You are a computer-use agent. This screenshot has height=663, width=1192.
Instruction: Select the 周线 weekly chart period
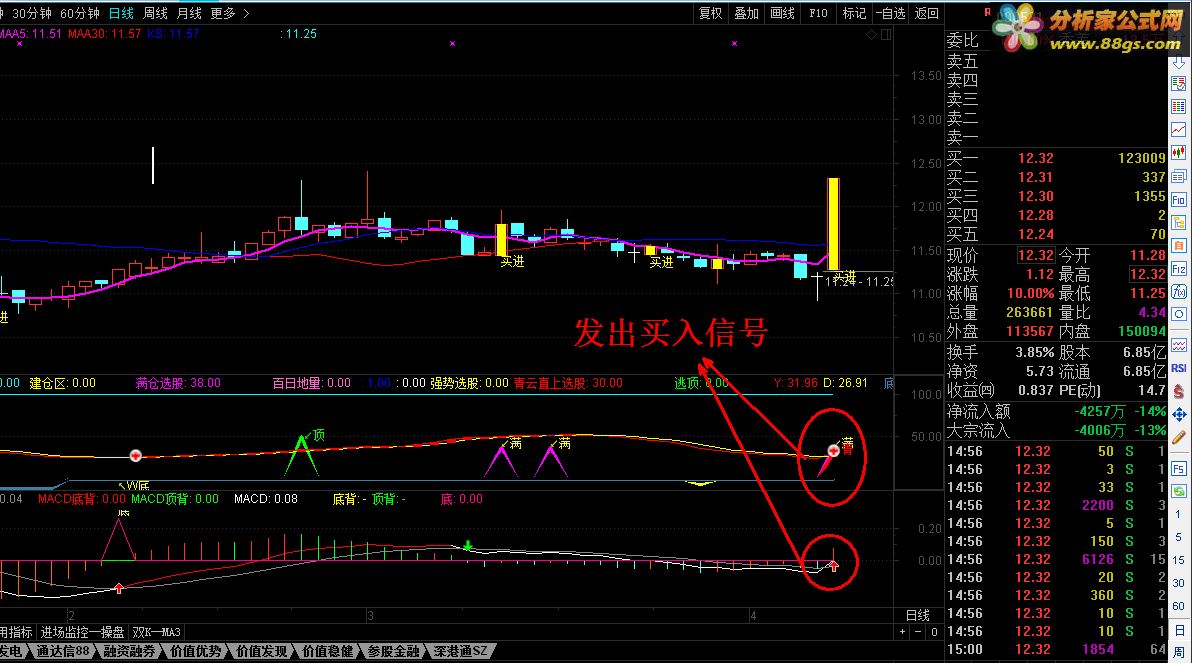coord(155,14)
